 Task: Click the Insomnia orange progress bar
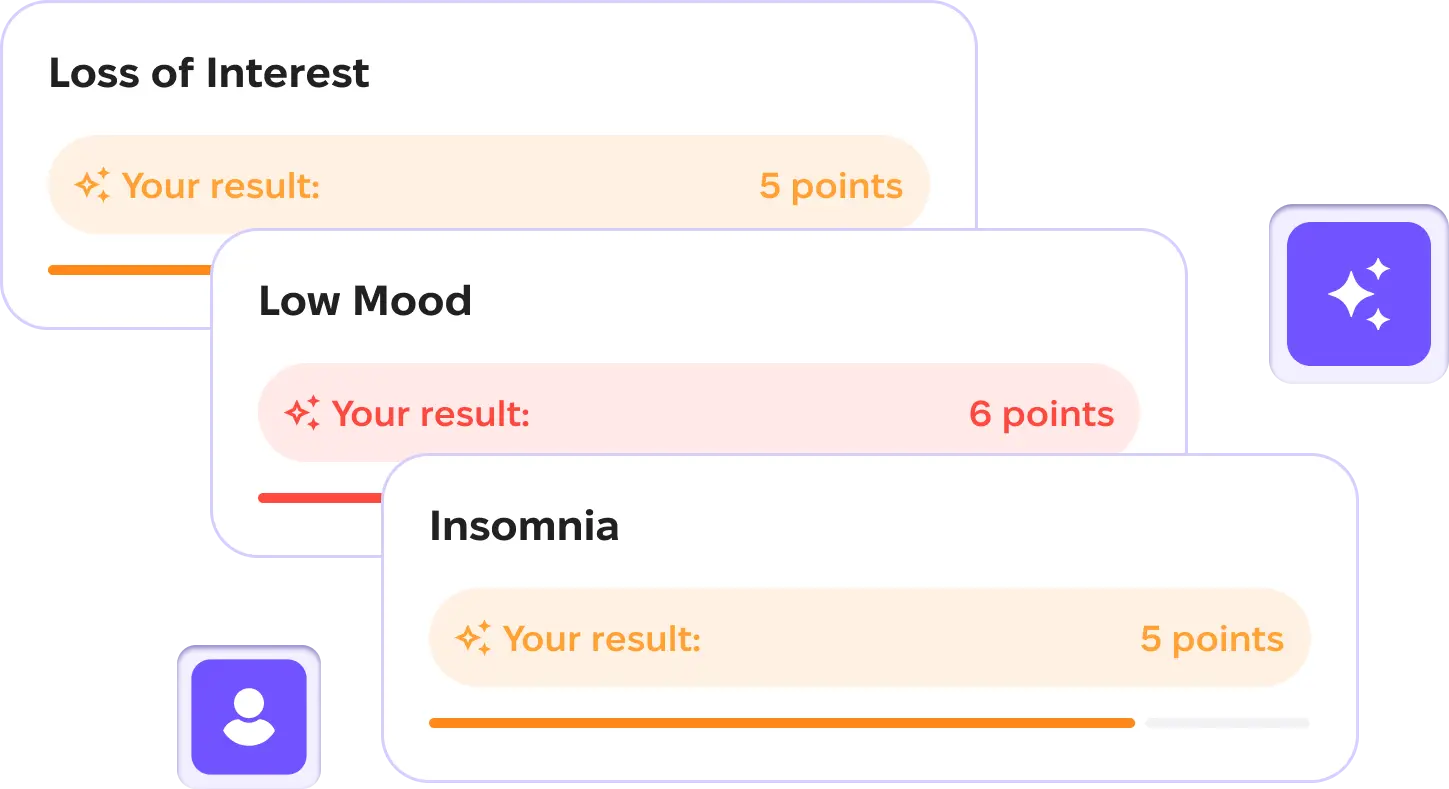[781, 722]
